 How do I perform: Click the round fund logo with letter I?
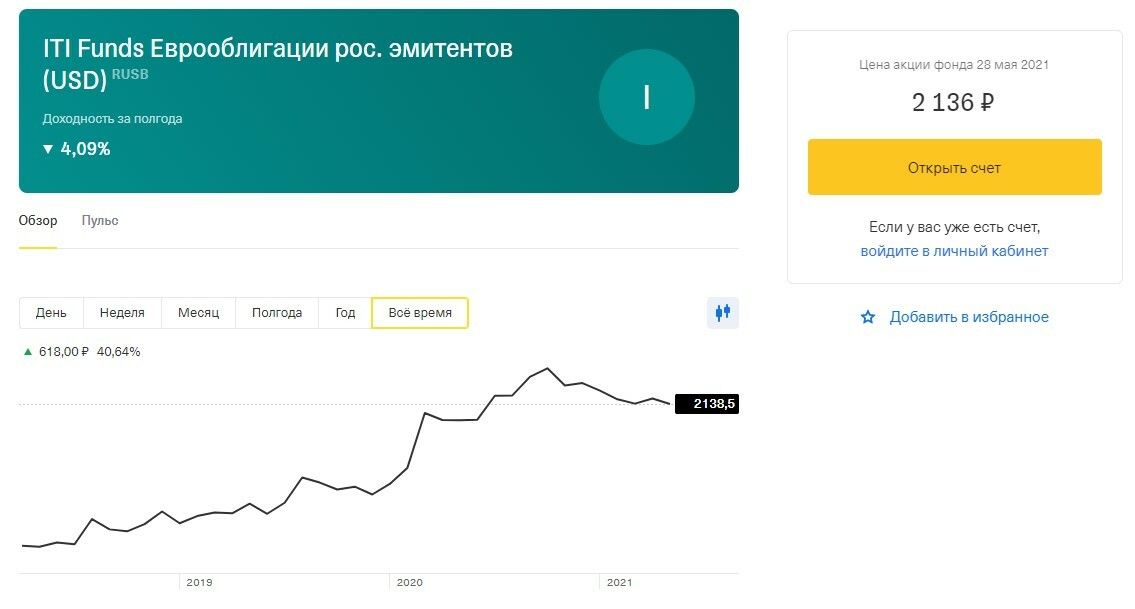pos(646,97)
